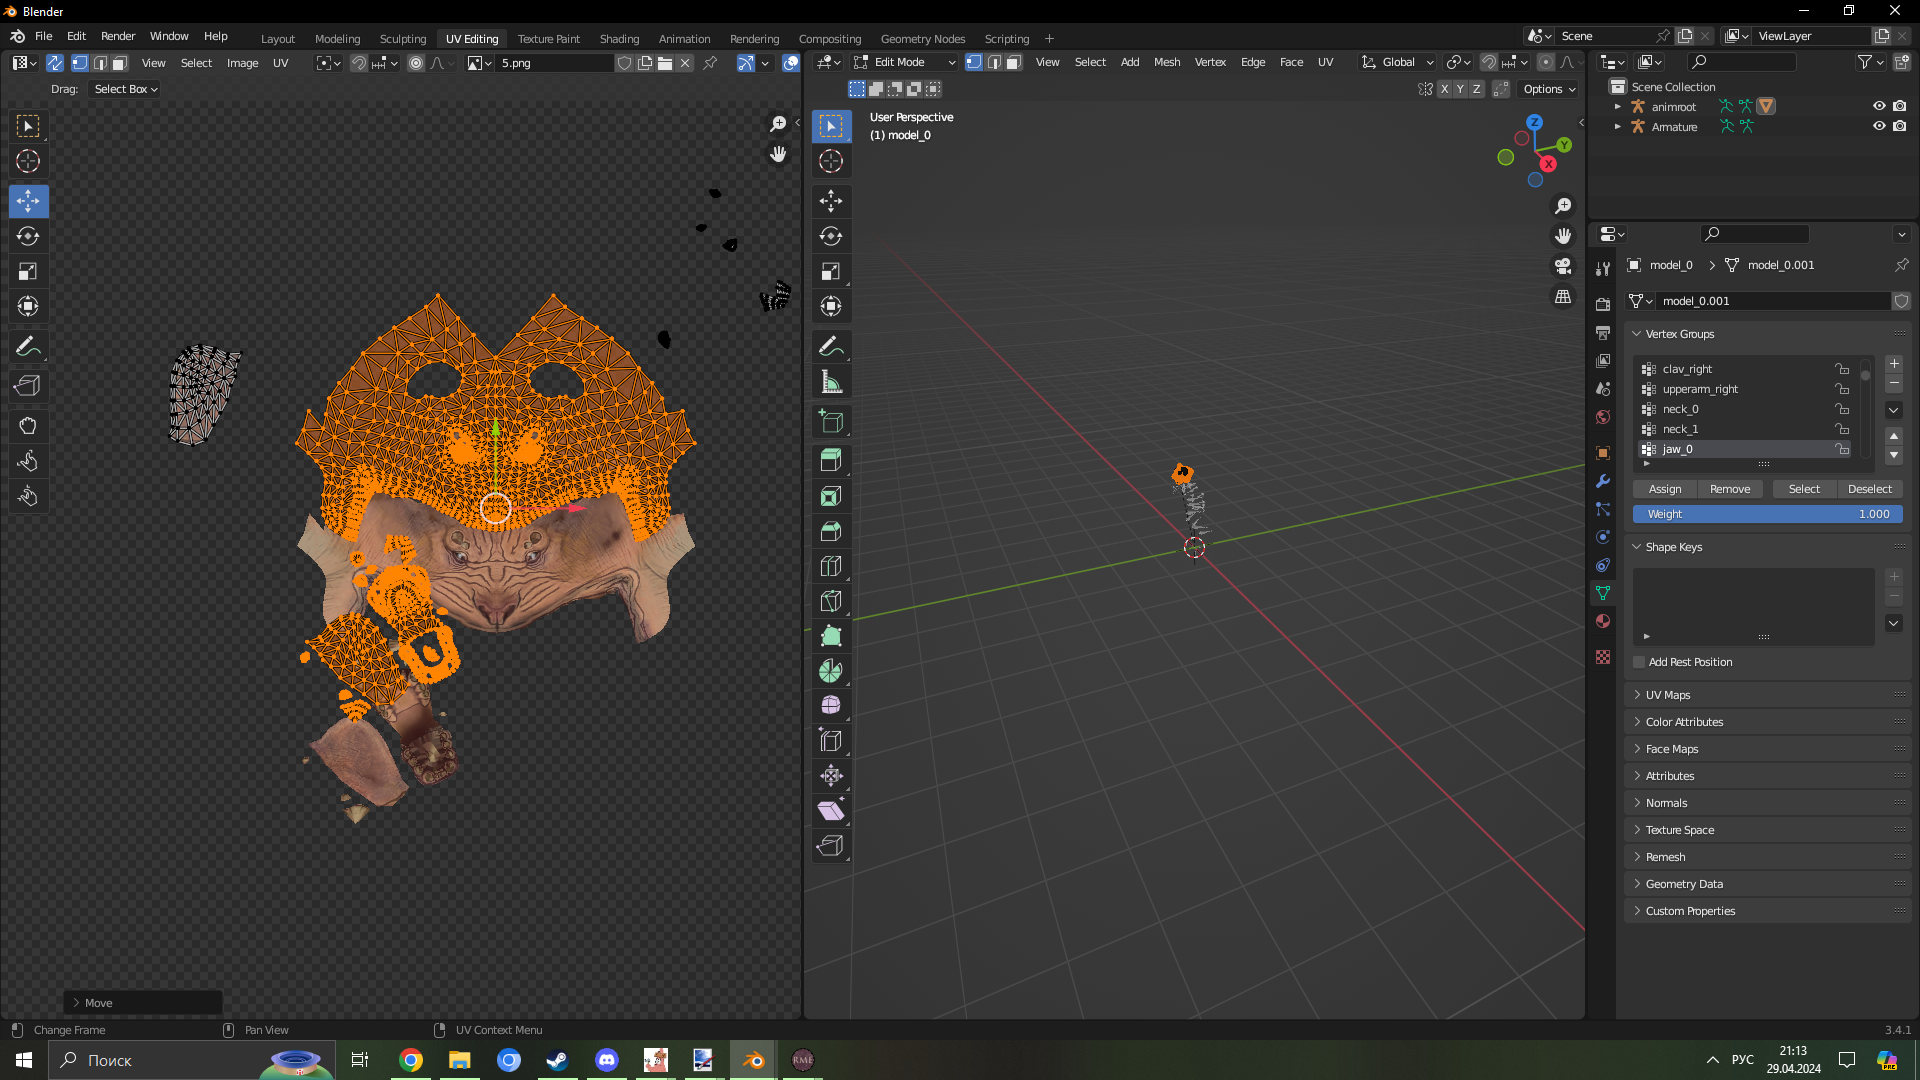
Task: Pick the UV Grab sculpt tool
Action: [x=28, y=426]
